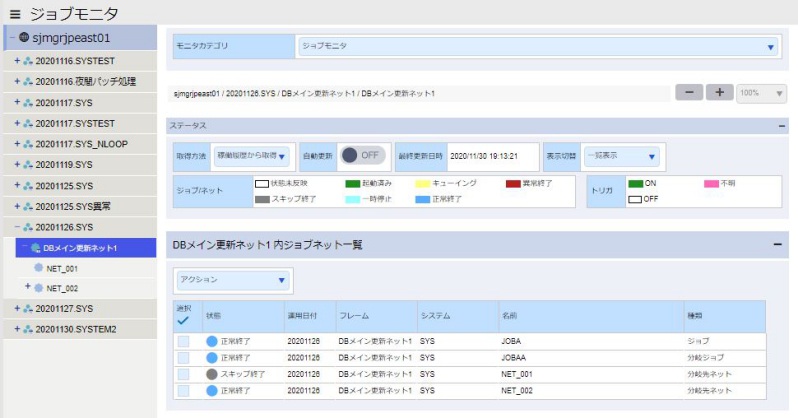
Task: Open the アクション dropdown
Action: (233, 280)
